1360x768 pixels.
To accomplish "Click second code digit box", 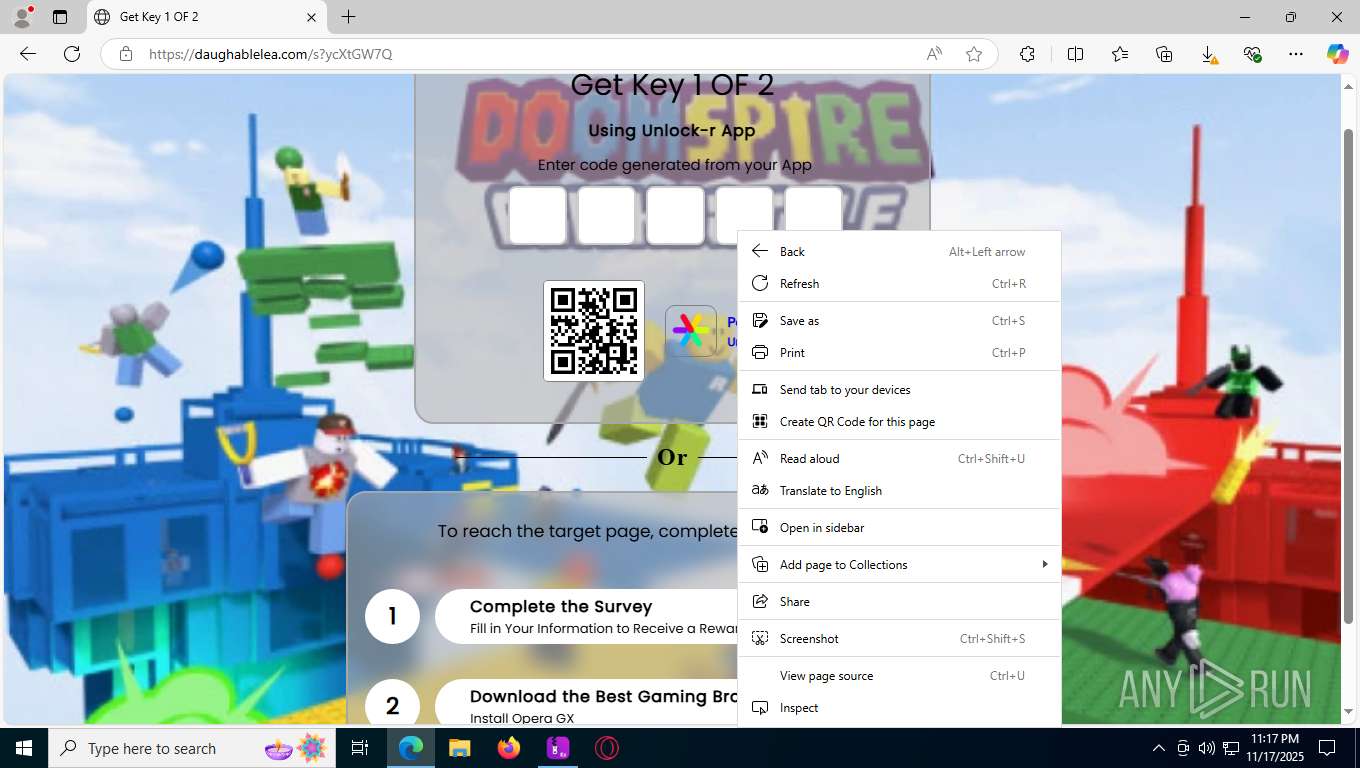I will (x=607, y=215).
